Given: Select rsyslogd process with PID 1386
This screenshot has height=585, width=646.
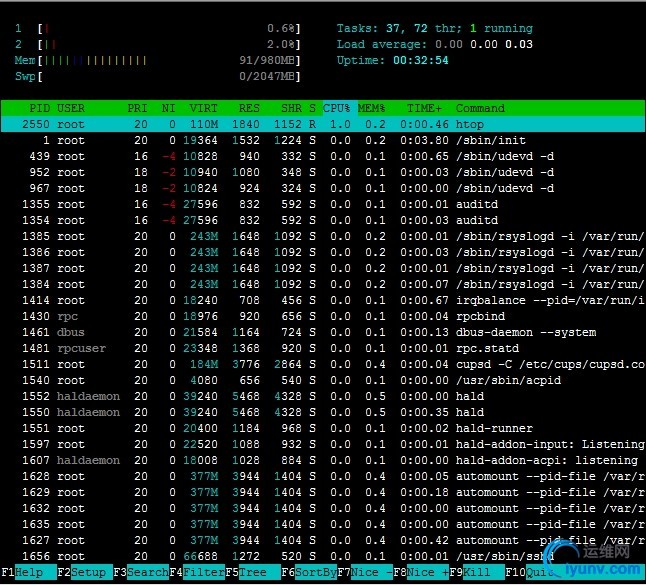Looking at the screenshot, I should (x=323, y=253).
